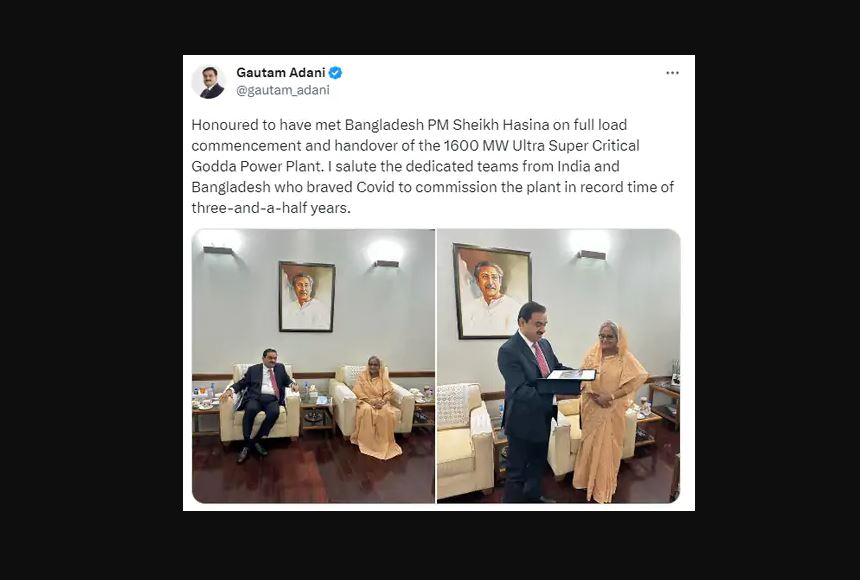The image size is (860, 580).
Task: Click the word Covid in the tweet
Action: pyautogui.click(x=375, y=187)
